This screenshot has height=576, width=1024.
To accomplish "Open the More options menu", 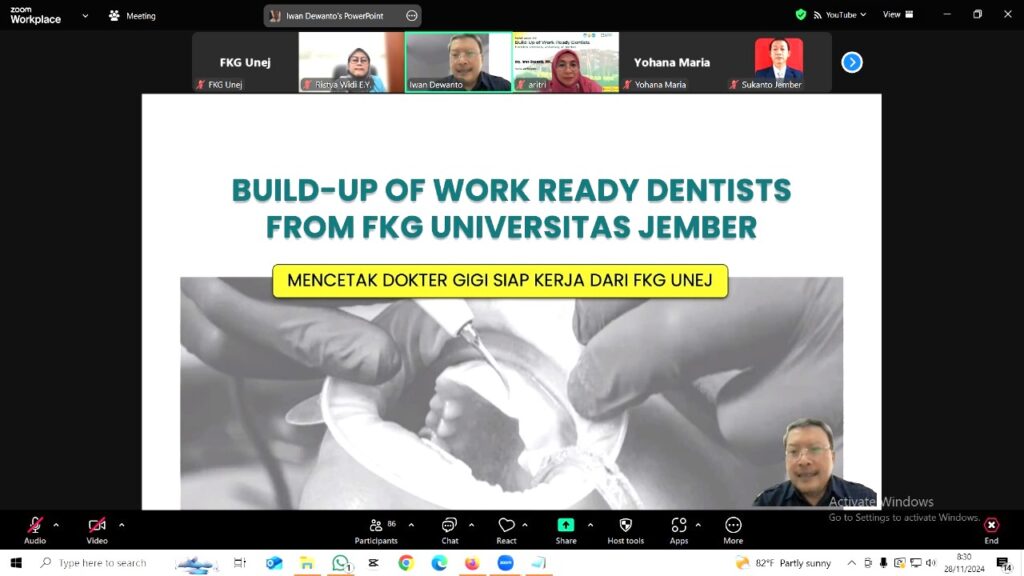I will (x=733, y=530).
